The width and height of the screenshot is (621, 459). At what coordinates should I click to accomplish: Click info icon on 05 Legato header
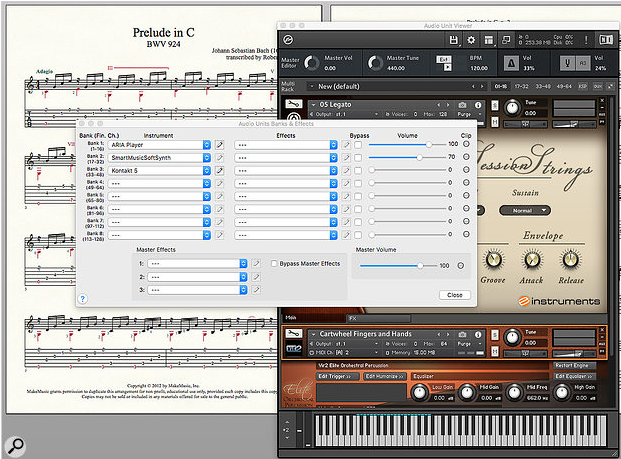click(x=478, y=105)
